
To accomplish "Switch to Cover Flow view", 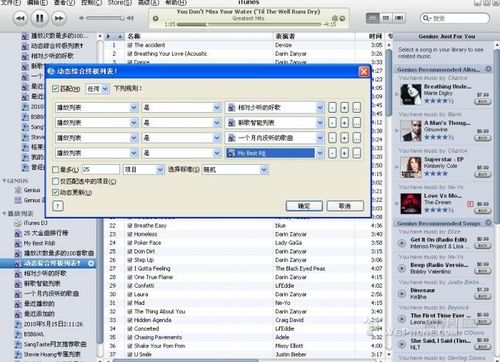I will pos(399,18).
